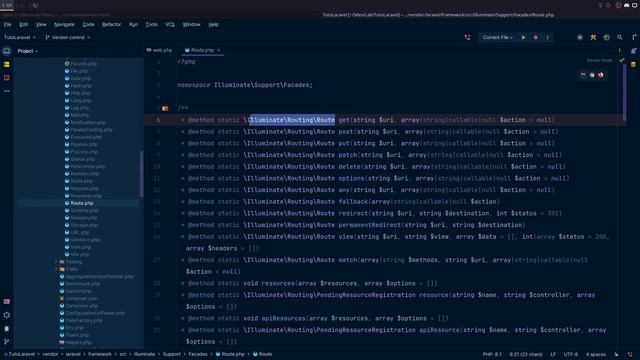This screenshot has height=360, width=640.
Task: Open the yellow Commit tool window icon
Action: pyautogui.click(x=7, y=64)
